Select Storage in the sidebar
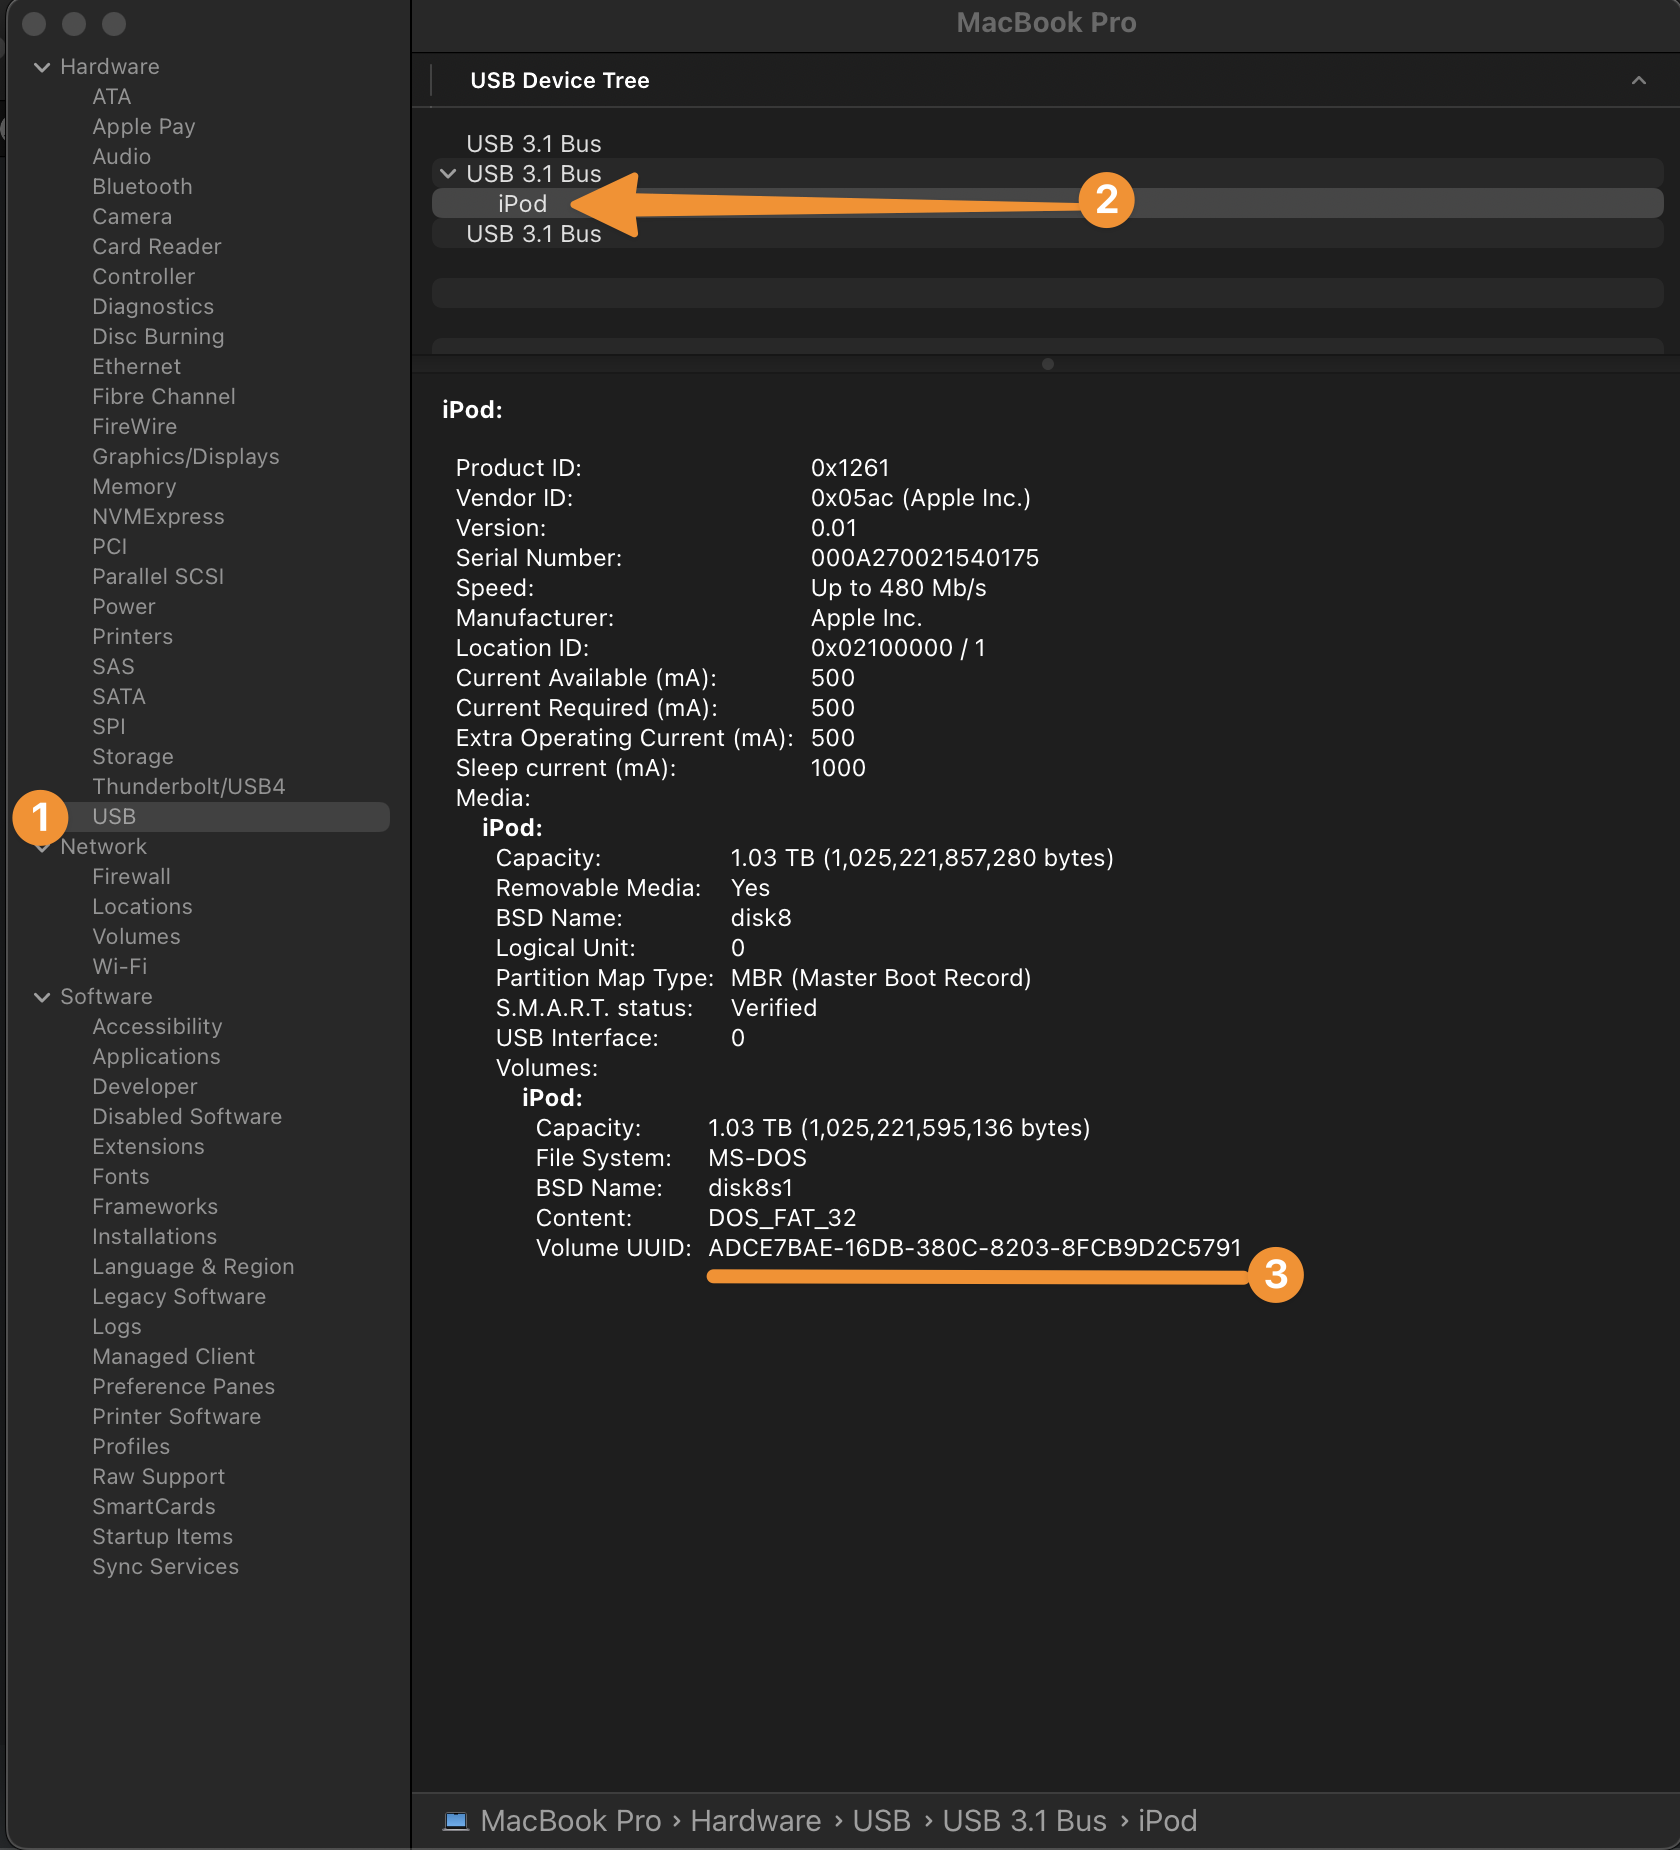This screenshot has width=1680, height=1850. pos(133,757)
